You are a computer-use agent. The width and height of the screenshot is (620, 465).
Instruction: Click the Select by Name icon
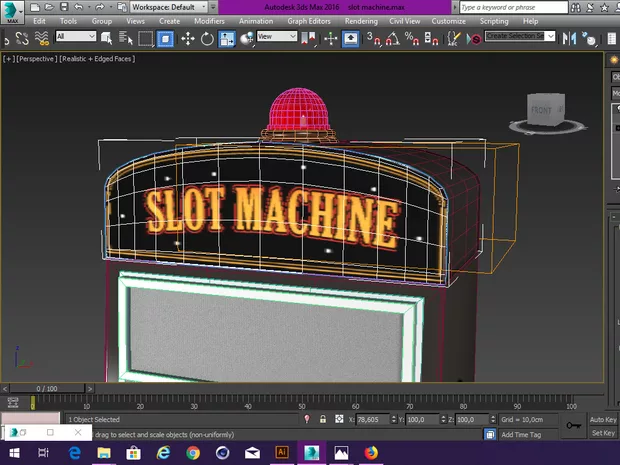(x=126, y=38)
